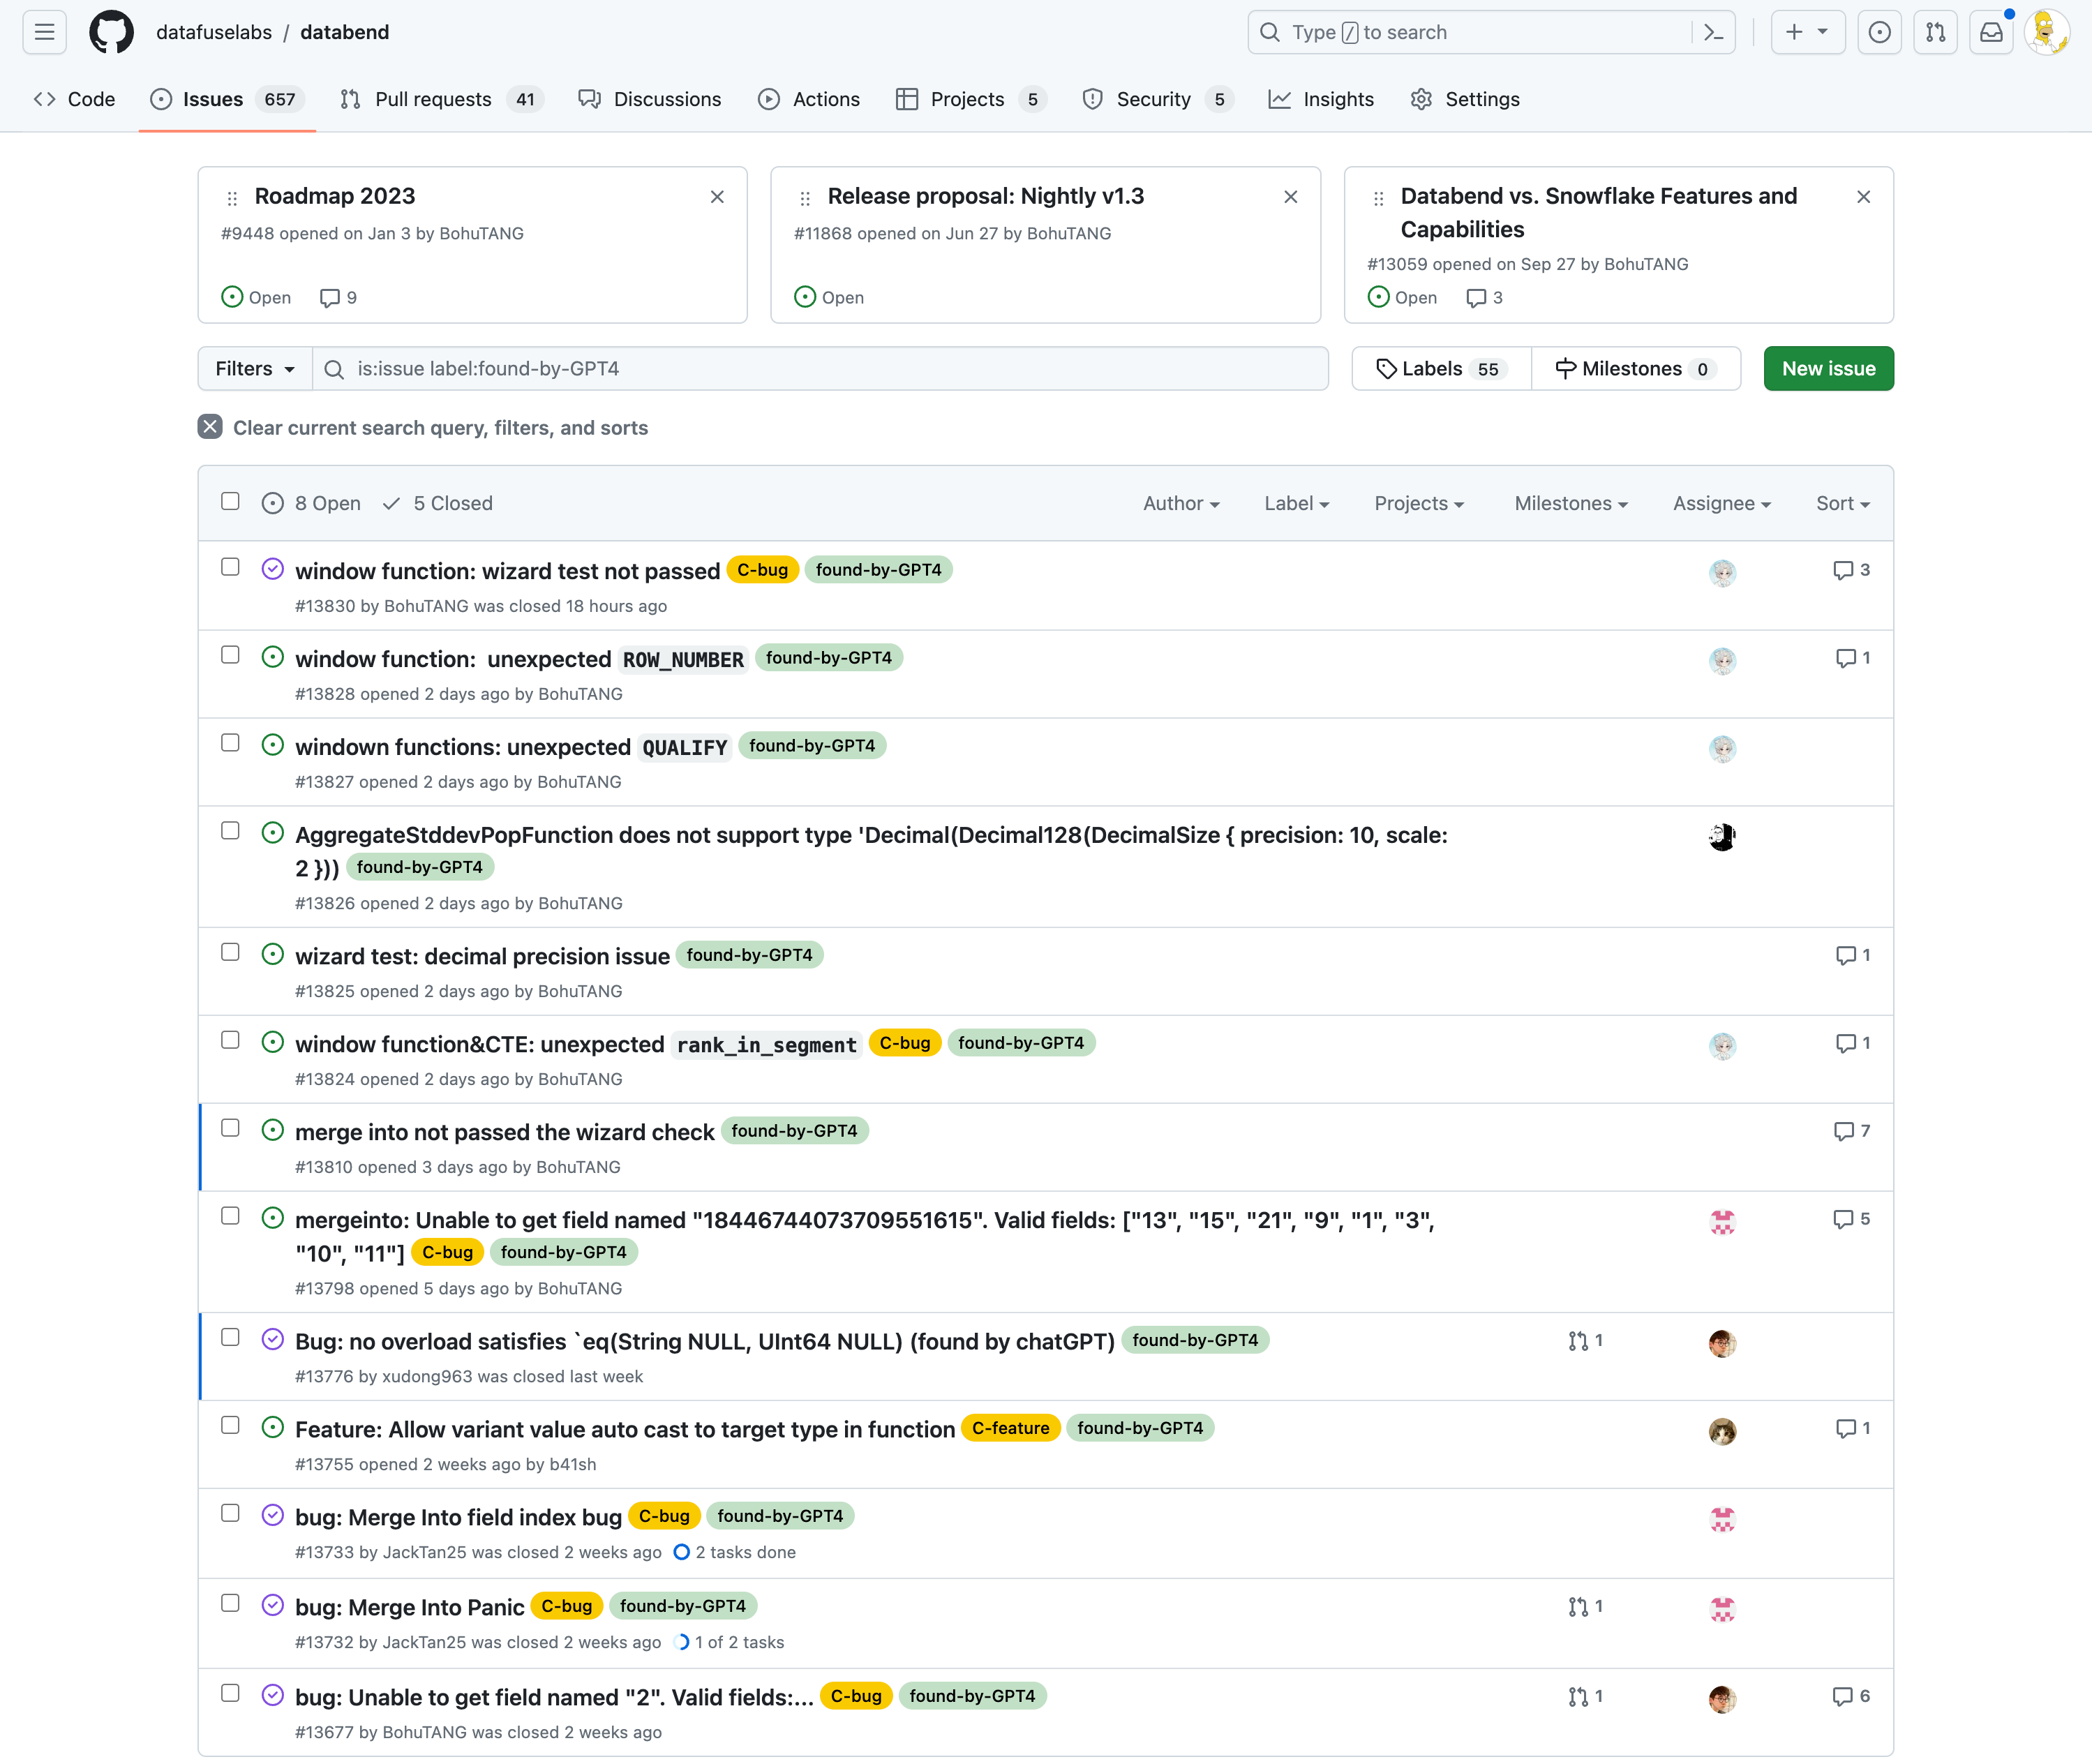Image resolution: width=2092 pixels, height=1764 pixels.
Task: Close the Release proposal pinned card
Action: click(1291, 197)
